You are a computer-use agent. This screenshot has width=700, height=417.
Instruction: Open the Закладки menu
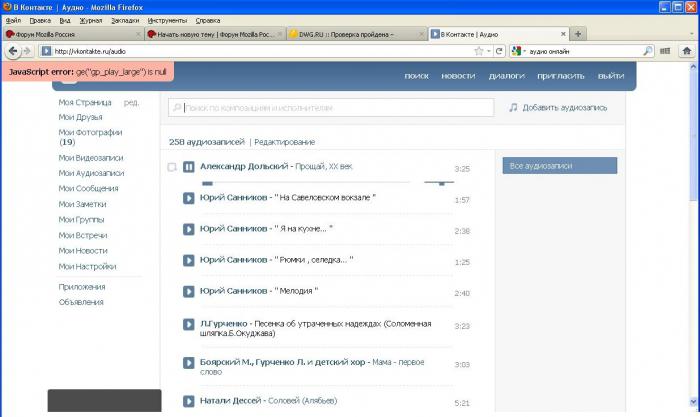click(125, 21)
